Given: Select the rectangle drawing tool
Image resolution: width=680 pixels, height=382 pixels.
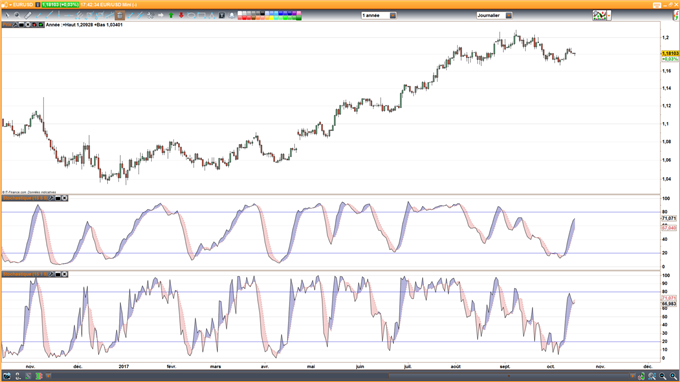Looking at the screenshot, I should (x=202, y=15).
